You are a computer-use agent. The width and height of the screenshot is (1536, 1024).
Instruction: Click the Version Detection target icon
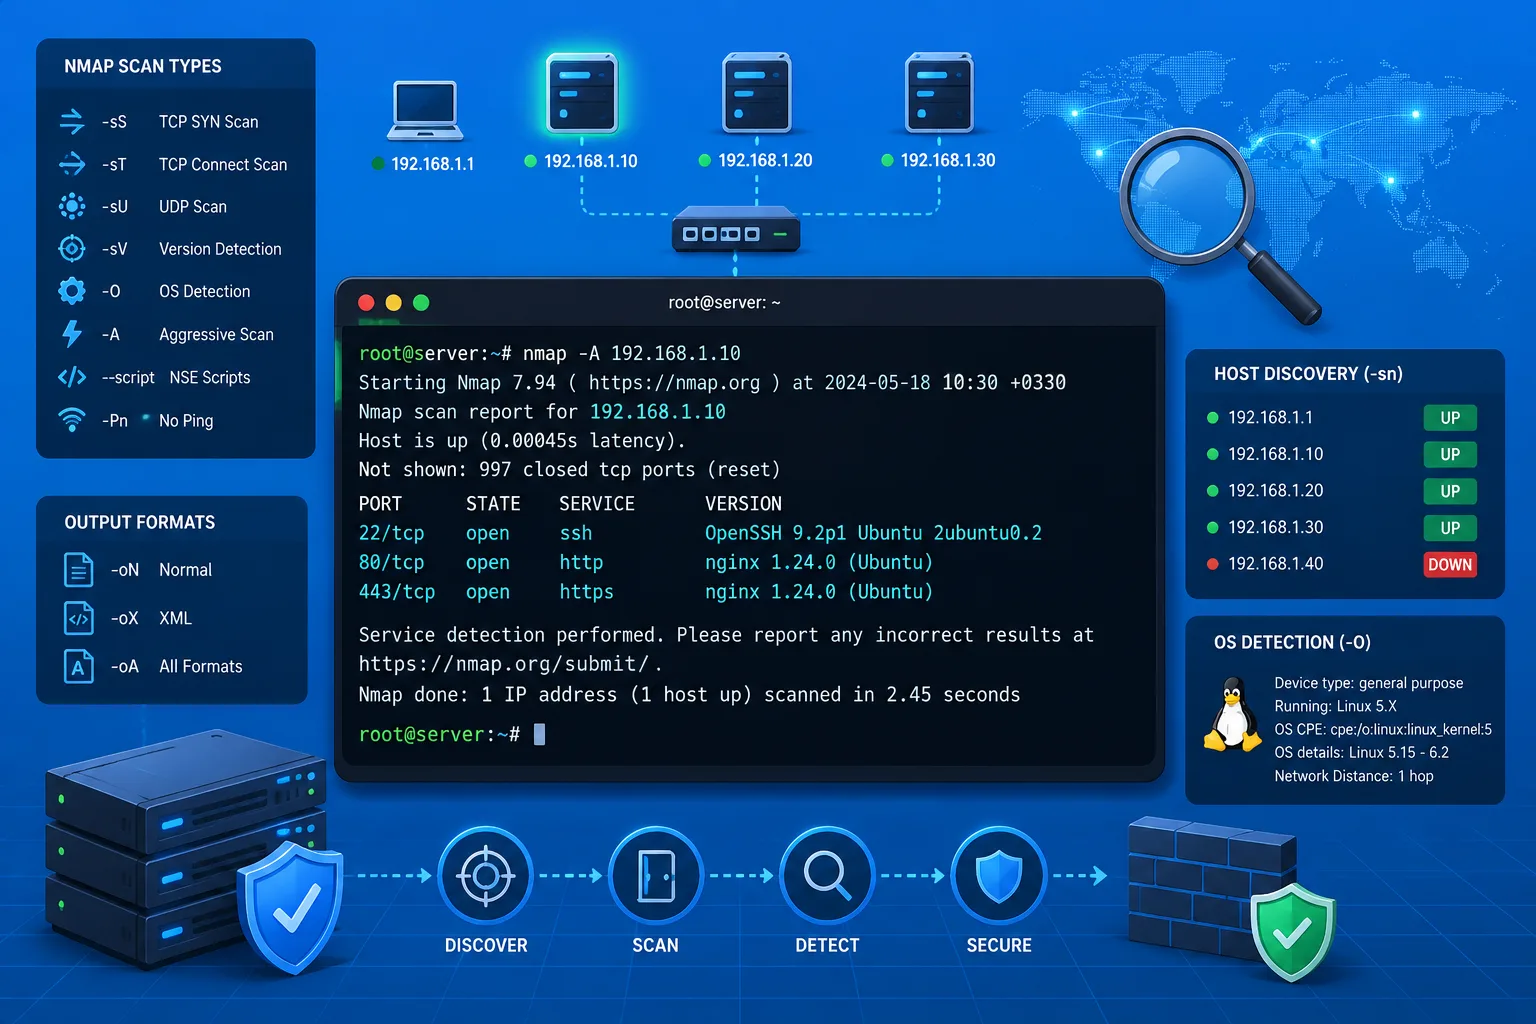click(72, 248)
